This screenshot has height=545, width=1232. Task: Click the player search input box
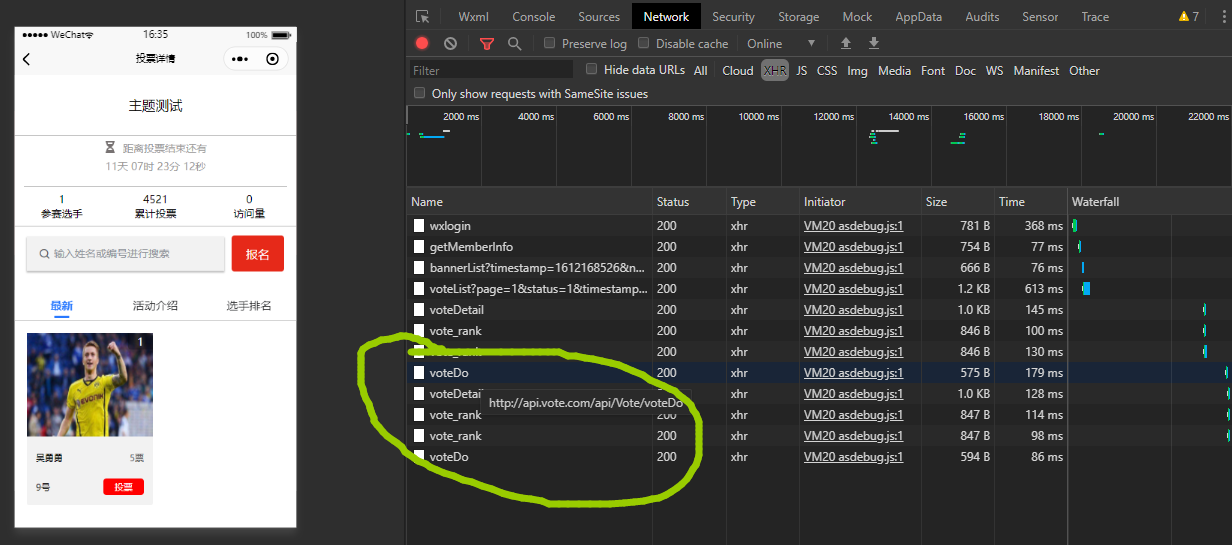(x=126, y=254)
